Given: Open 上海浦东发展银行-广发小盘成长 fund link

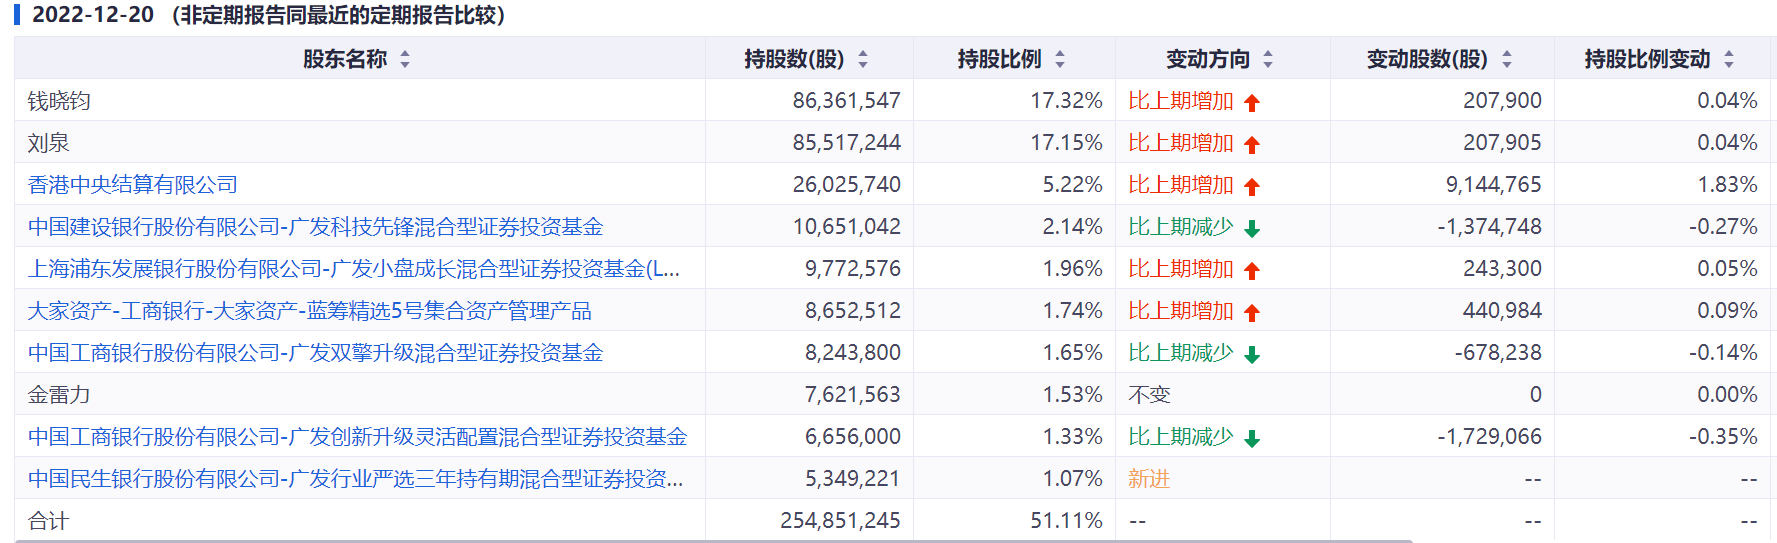Looking at the screenshot, I should (x=353, y=269).
